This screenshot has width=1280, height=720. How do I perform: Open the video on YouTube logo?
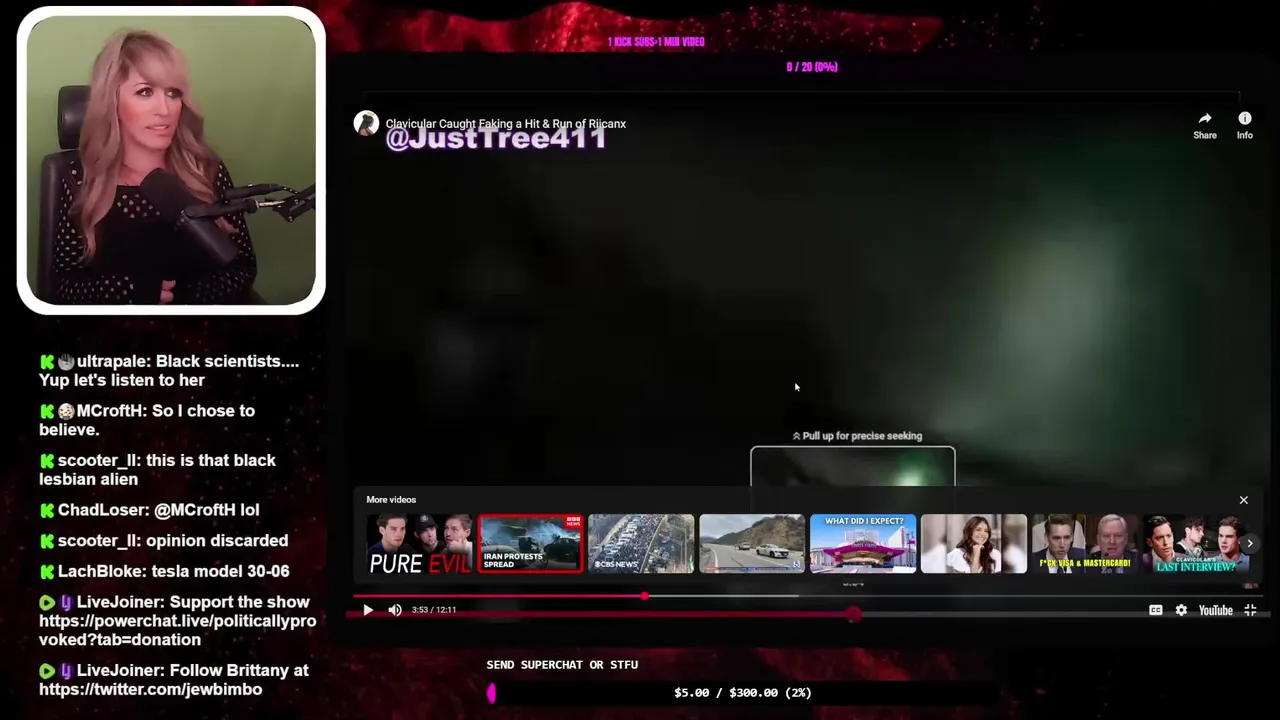(1216, 610)
